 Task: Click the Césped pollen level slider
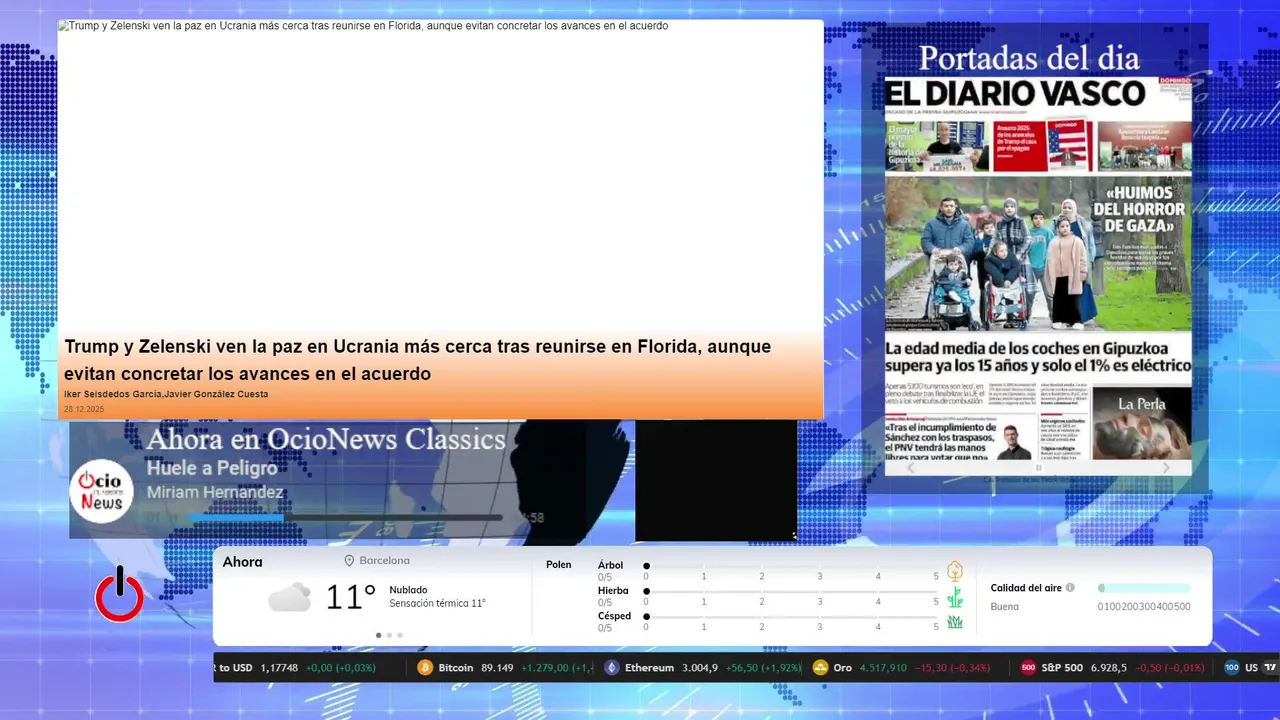(x=791, y=616)
